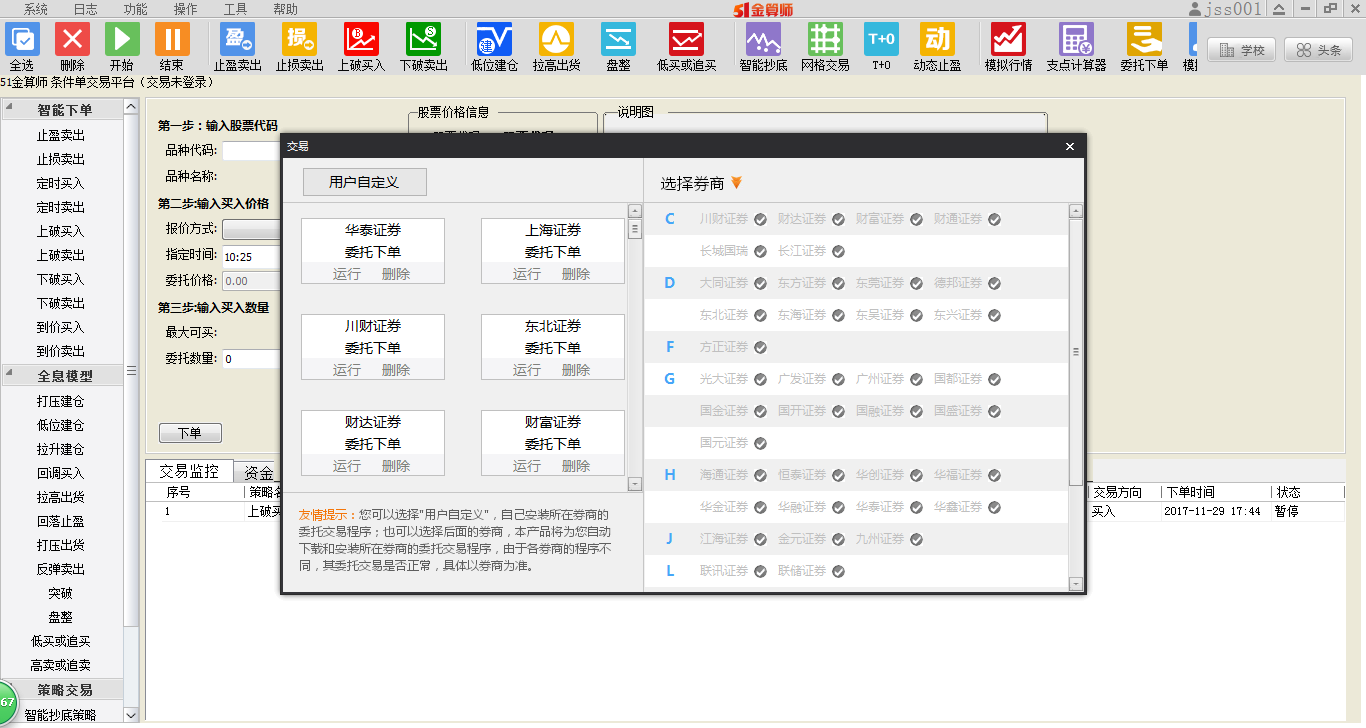Toggle the check mark beside 大同证券
The width and height of the screenshot is (1366, 728).
(x=760, y=283)
